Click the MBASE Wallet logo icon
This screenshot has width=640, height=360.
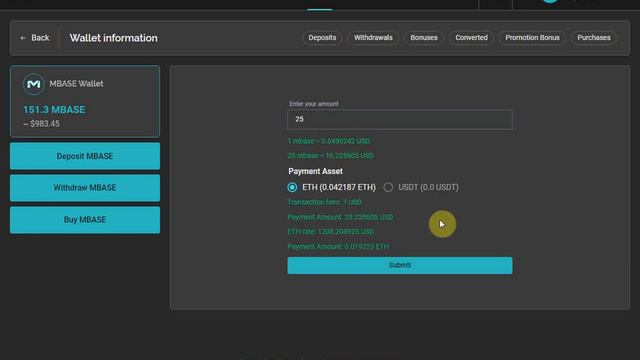[x=33, y=84]
